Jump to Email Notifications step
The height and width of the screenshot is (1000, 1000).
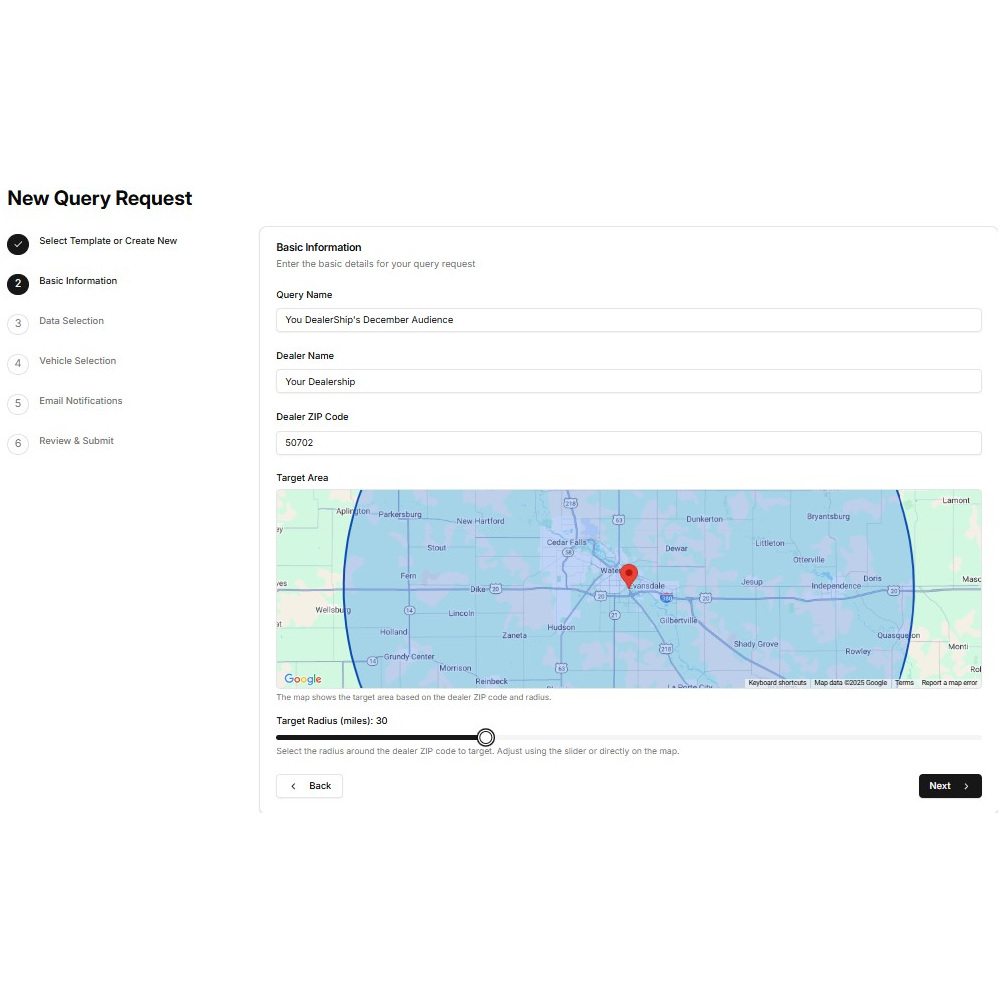click(80, 401)
